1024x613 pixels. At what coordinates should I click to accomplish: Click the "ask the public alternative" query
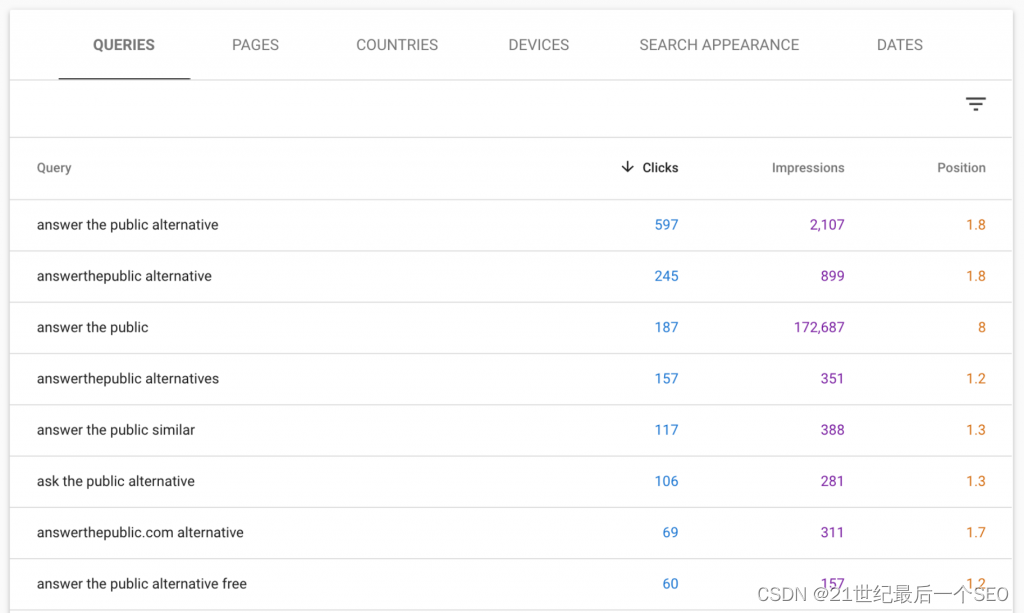tap(116, 481)
